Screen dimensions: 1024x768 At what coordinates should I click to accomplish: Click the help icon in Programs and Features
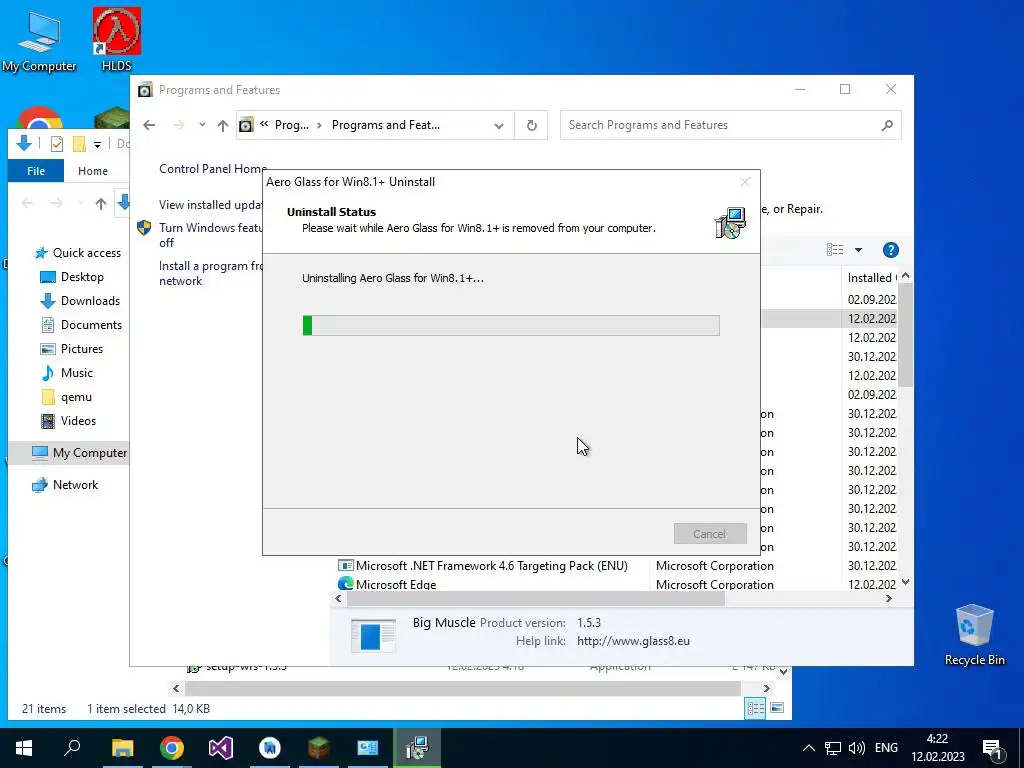tap(890, 250)
